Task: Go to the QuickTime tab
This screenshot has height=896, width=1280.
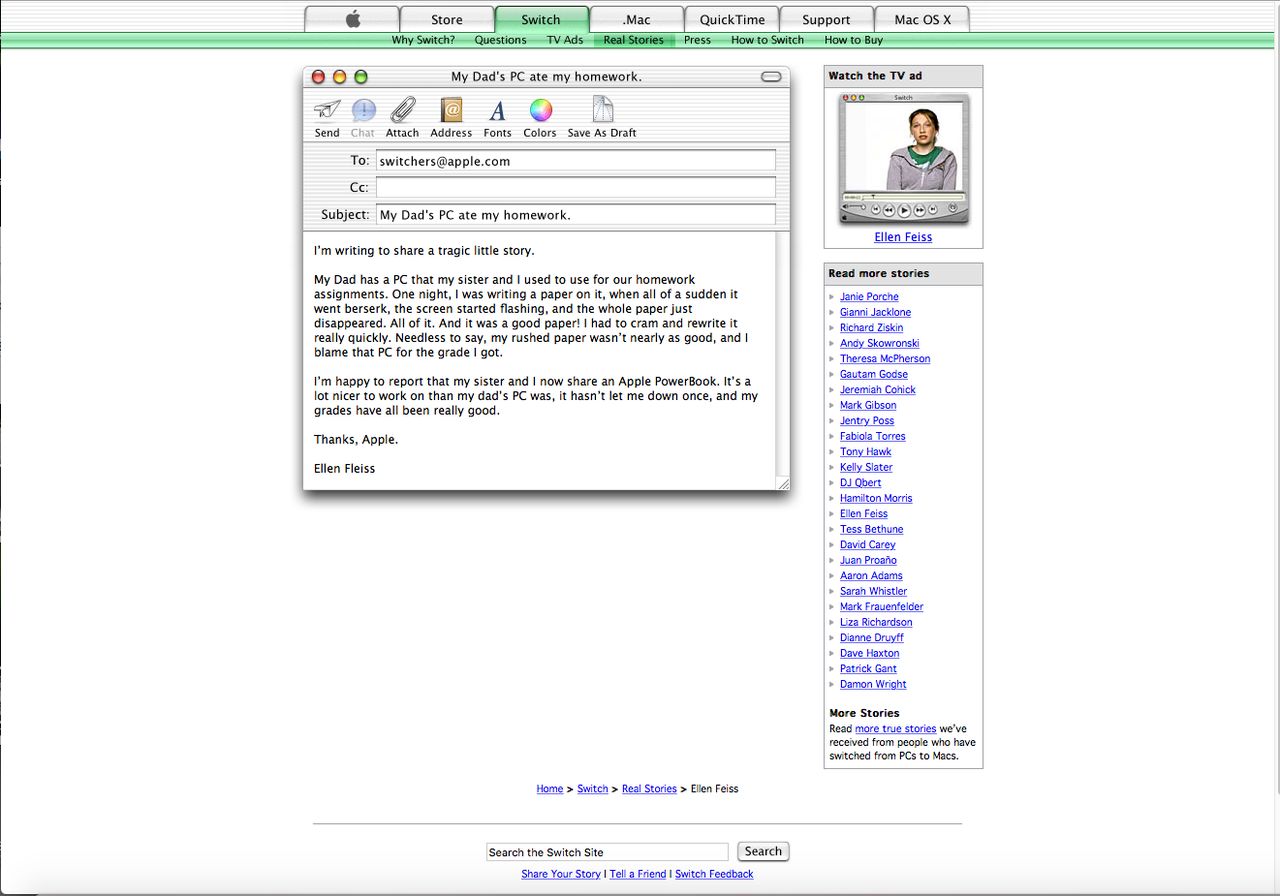Action: [732, 19]
